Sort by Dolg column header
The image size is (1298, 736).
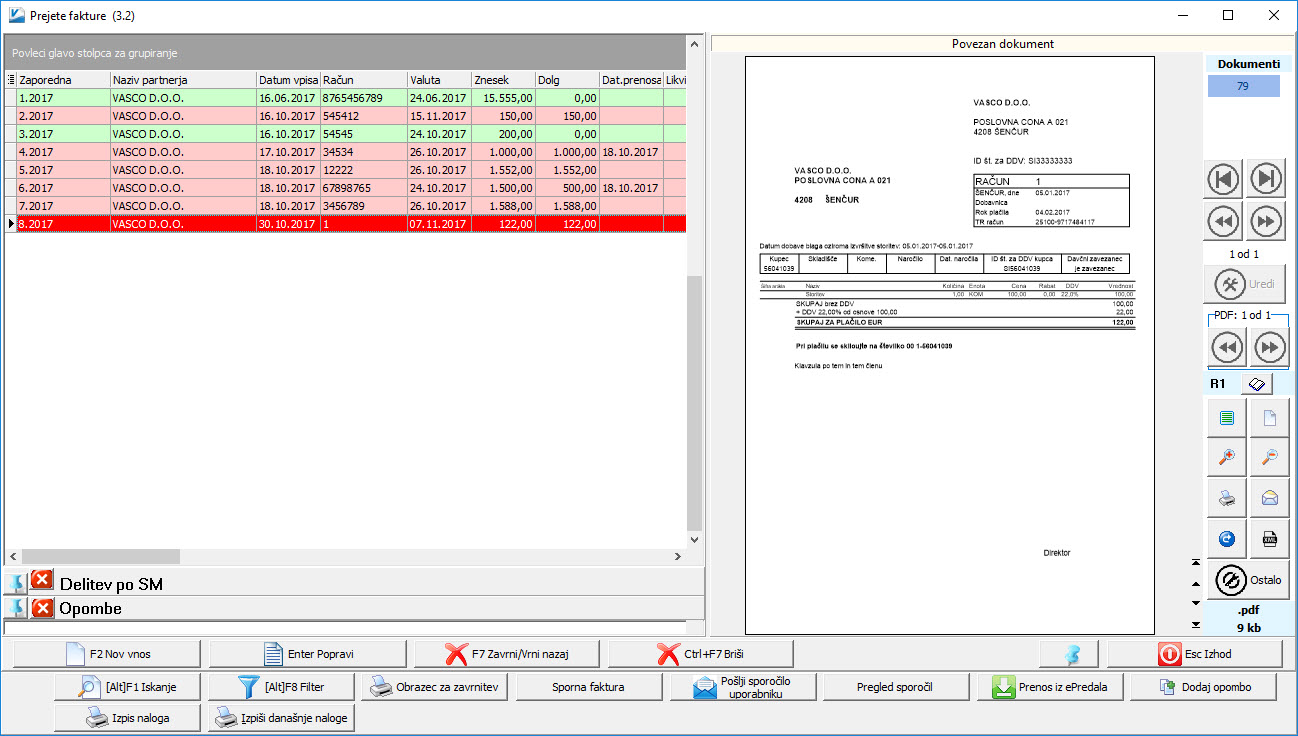click(x=567, y=80)
